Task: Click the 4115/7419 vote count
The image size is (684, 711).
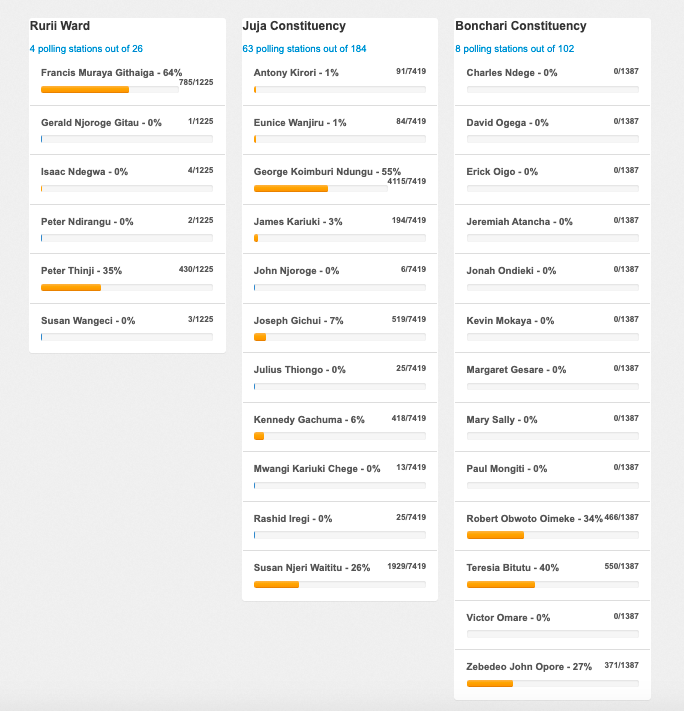Action: [x=406, y=181]
